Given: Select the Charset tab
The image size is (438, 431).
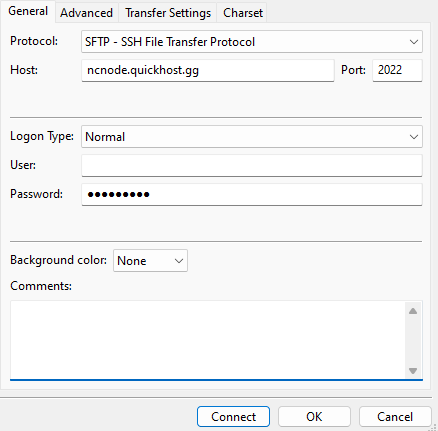Looking at the screenshot, I should (243, 13).
